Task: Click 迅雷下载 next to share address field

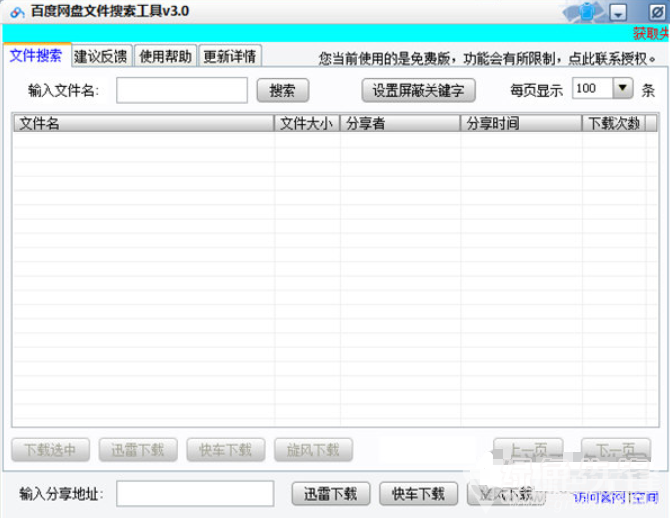Action: 331,494
